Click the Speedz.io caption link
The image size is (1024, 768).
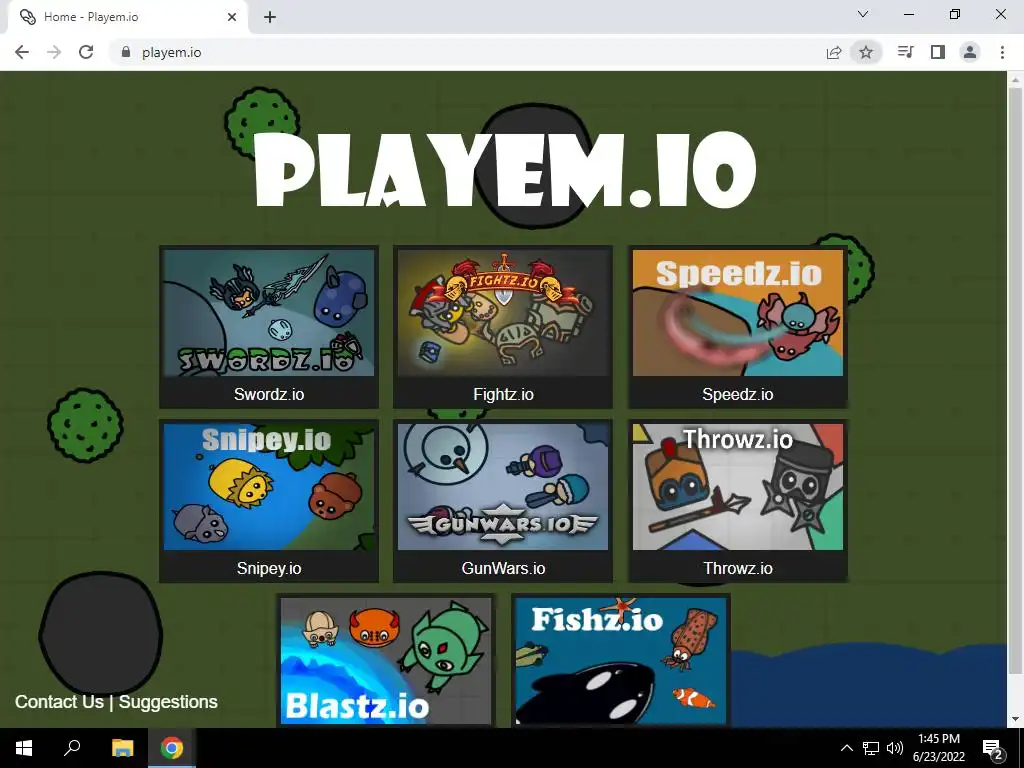click(738, 394)
